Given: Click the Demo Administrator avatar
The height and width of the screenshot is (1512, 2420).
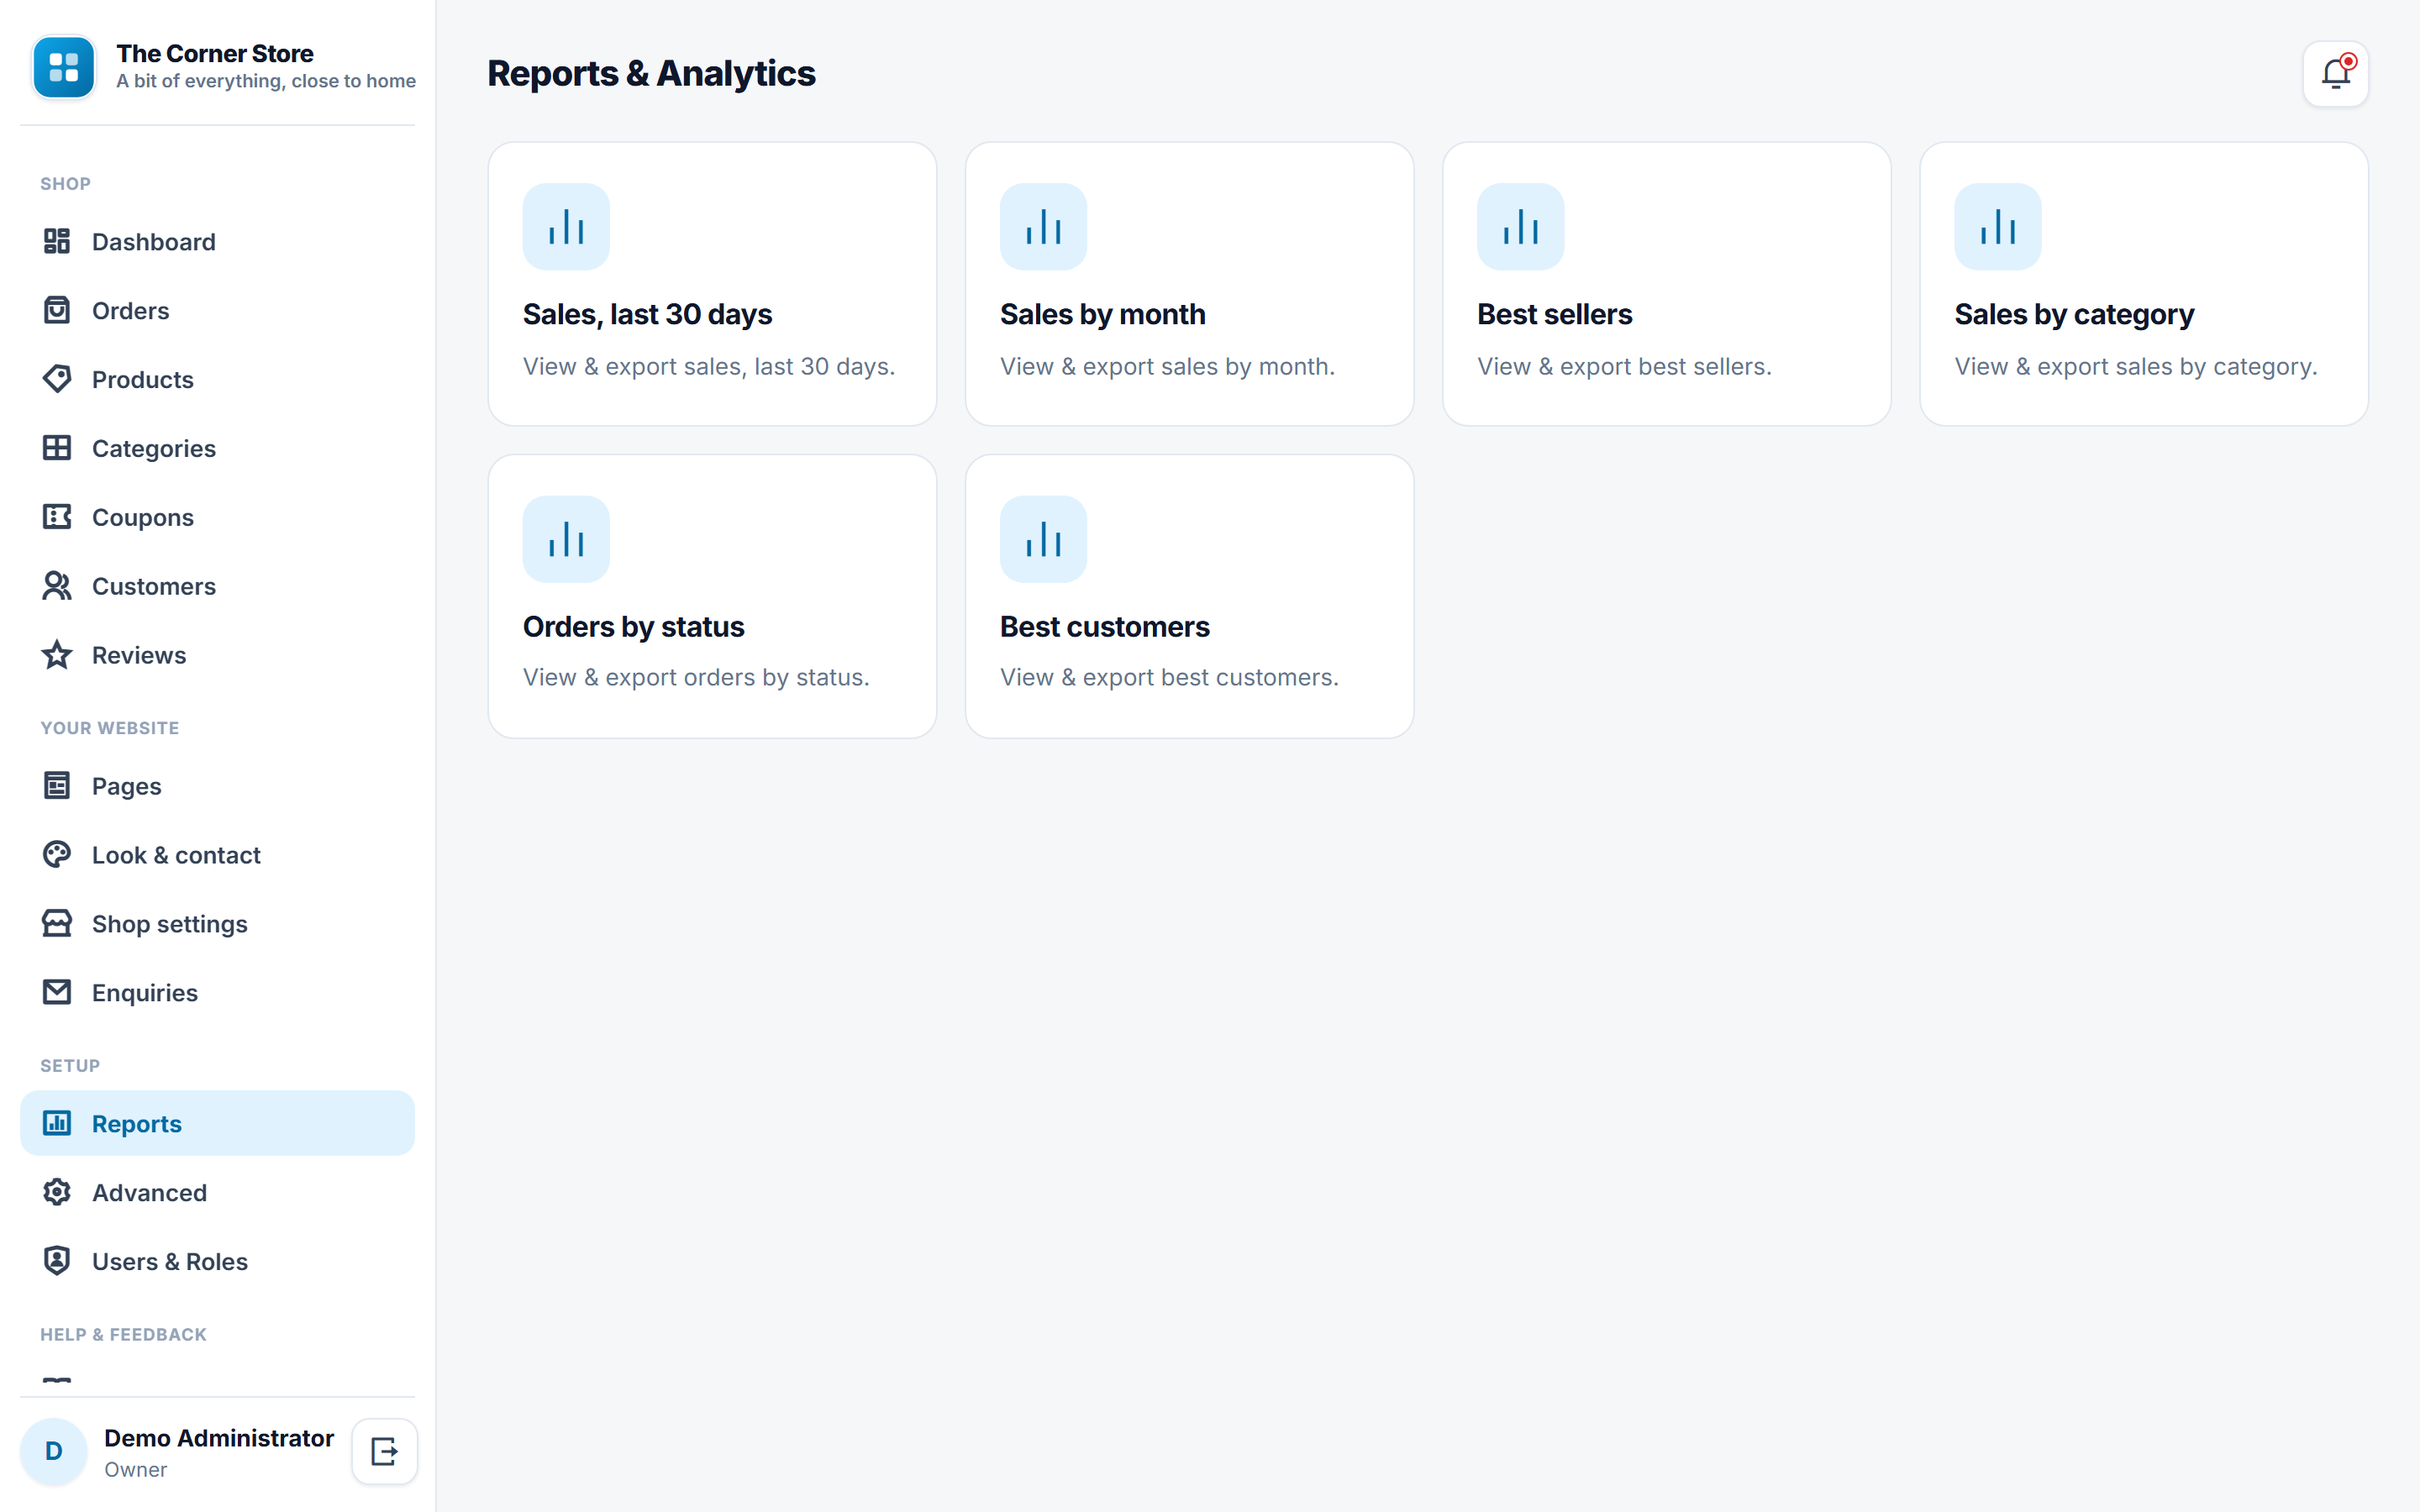Looking at the screenshot, I should coord(54,1451).
